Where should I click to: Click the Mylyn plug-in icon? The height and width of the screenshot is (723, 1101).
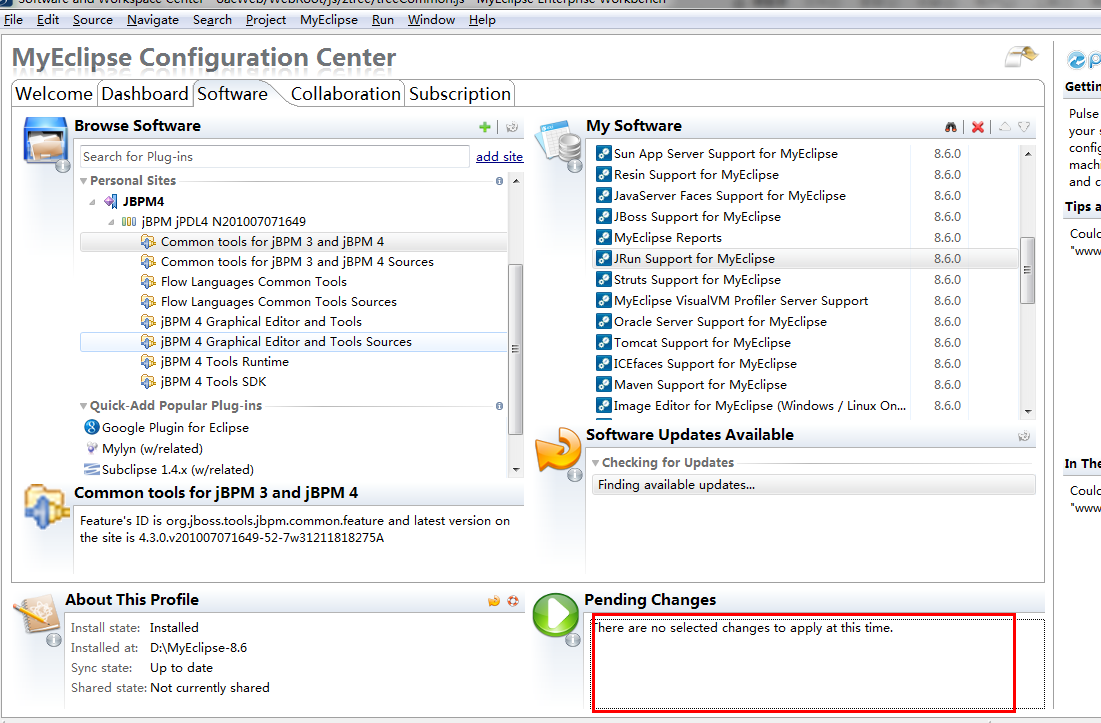point(91,448)
